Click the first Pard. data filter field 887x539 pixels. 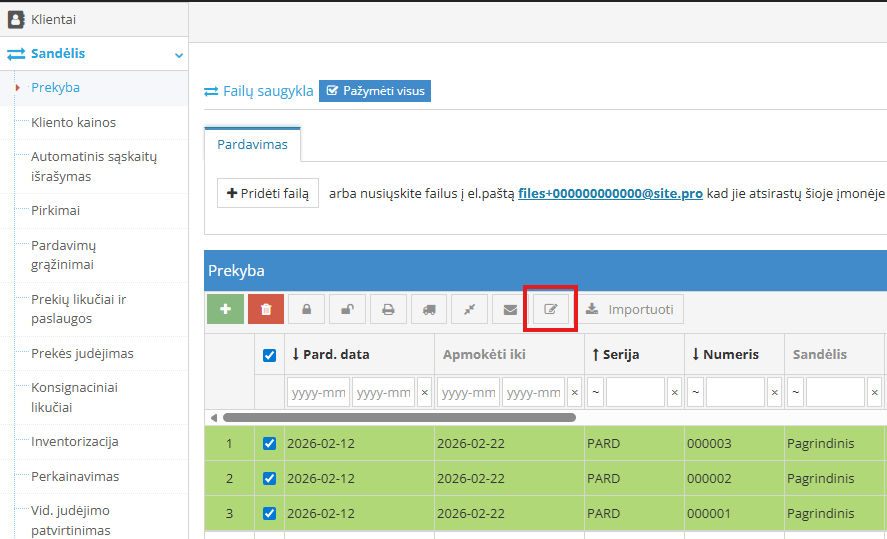[x=318, y=392]
